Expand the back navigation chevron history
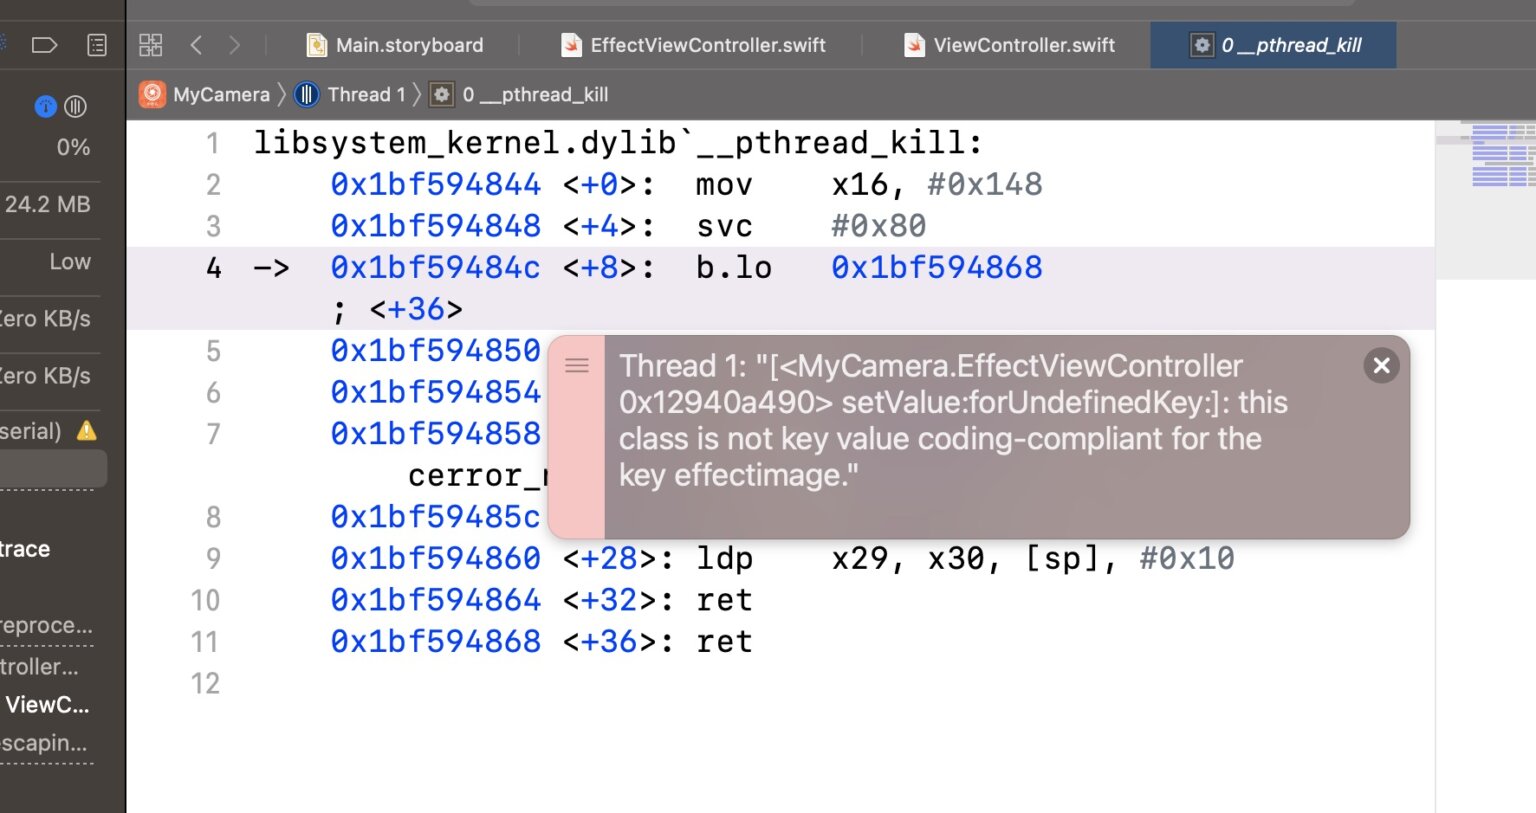This screenshot has height=813, width=1536. (x=196, y=44)
